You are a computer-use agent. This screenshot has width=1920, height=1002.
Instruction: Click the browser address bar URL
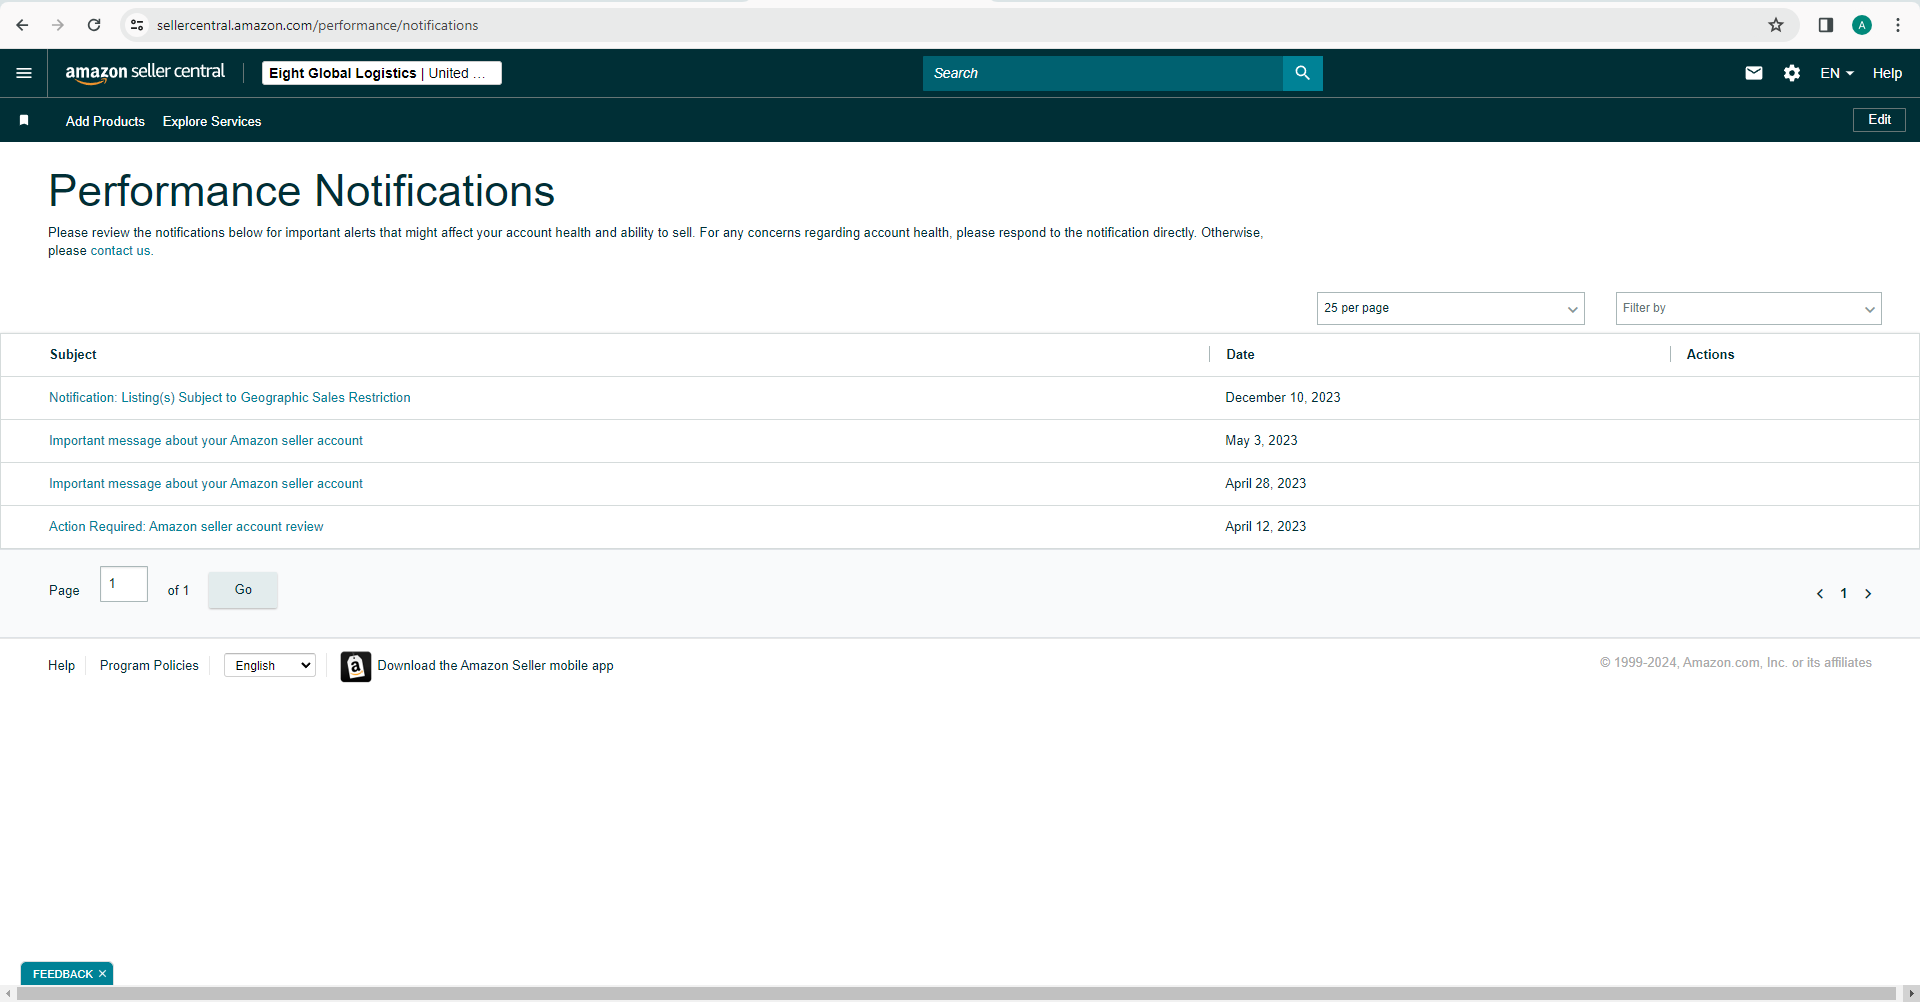(x=317, y=25)
